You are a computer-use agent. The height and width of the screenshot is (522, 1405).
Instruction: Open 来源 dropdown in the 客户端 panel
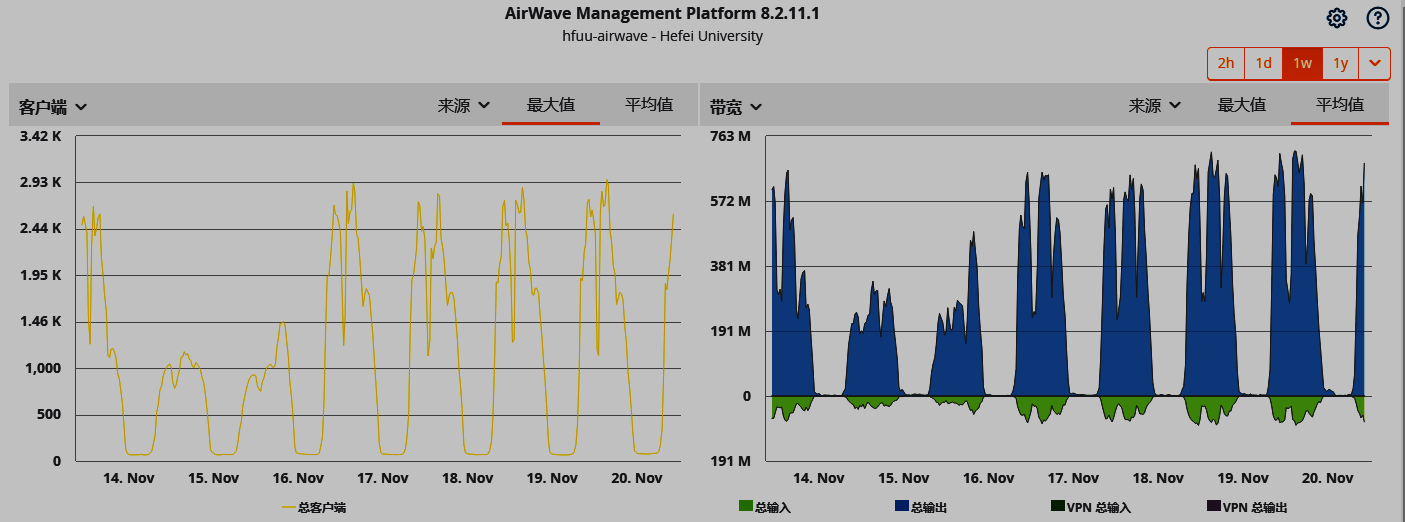(x=464, y=104)
